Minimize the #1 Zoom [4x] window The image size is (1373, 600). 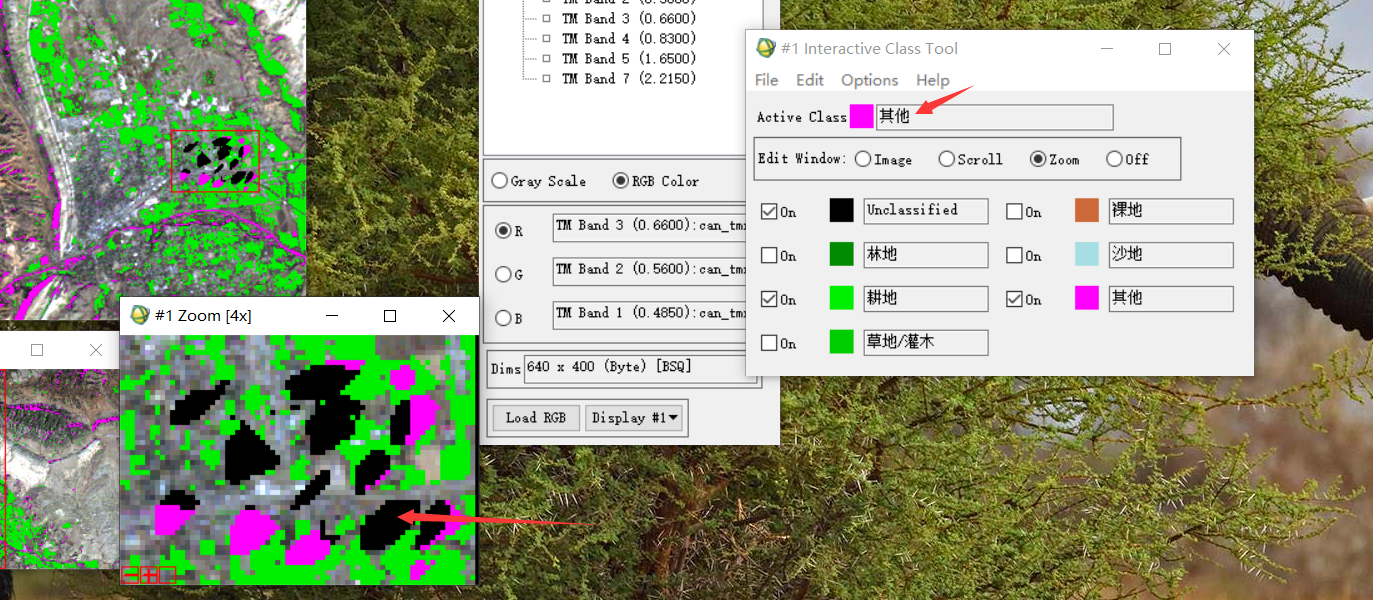pyautogui.click(x=332, y=316)
